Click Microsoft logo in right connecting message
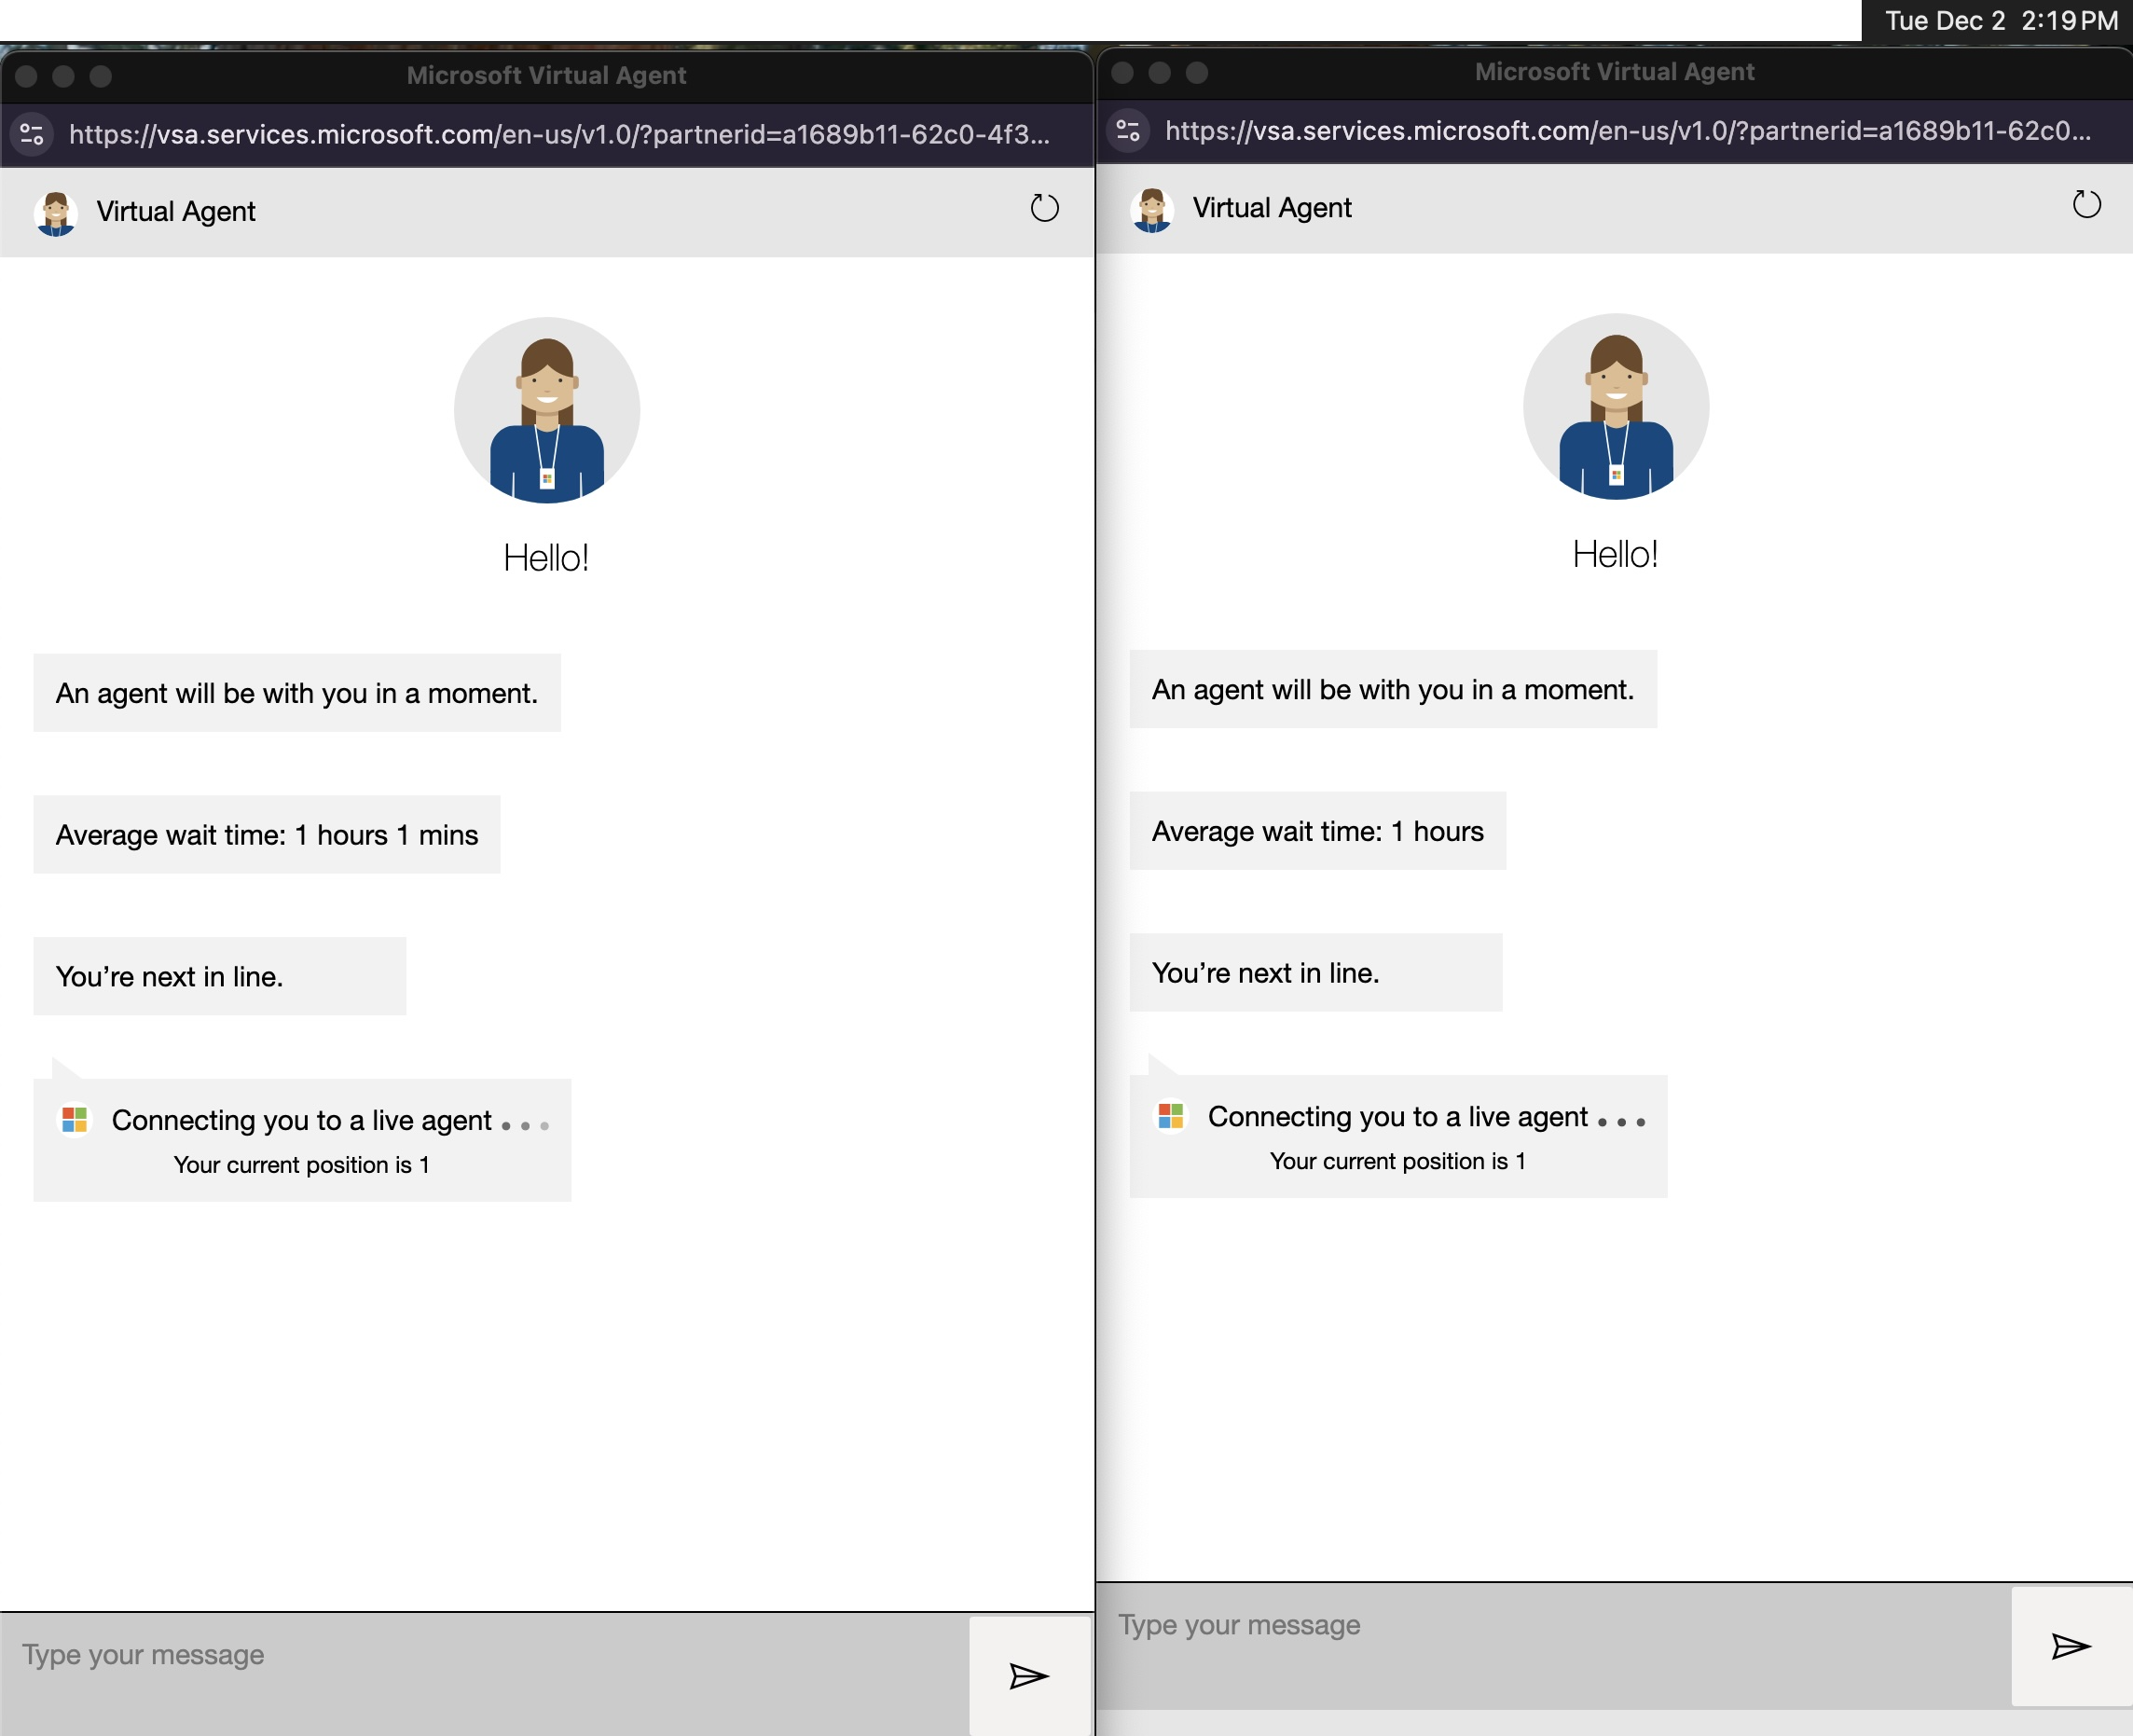The width and height of the screenshot is (2133, 1736). pyautogui.click(x=1171, y=1115)
